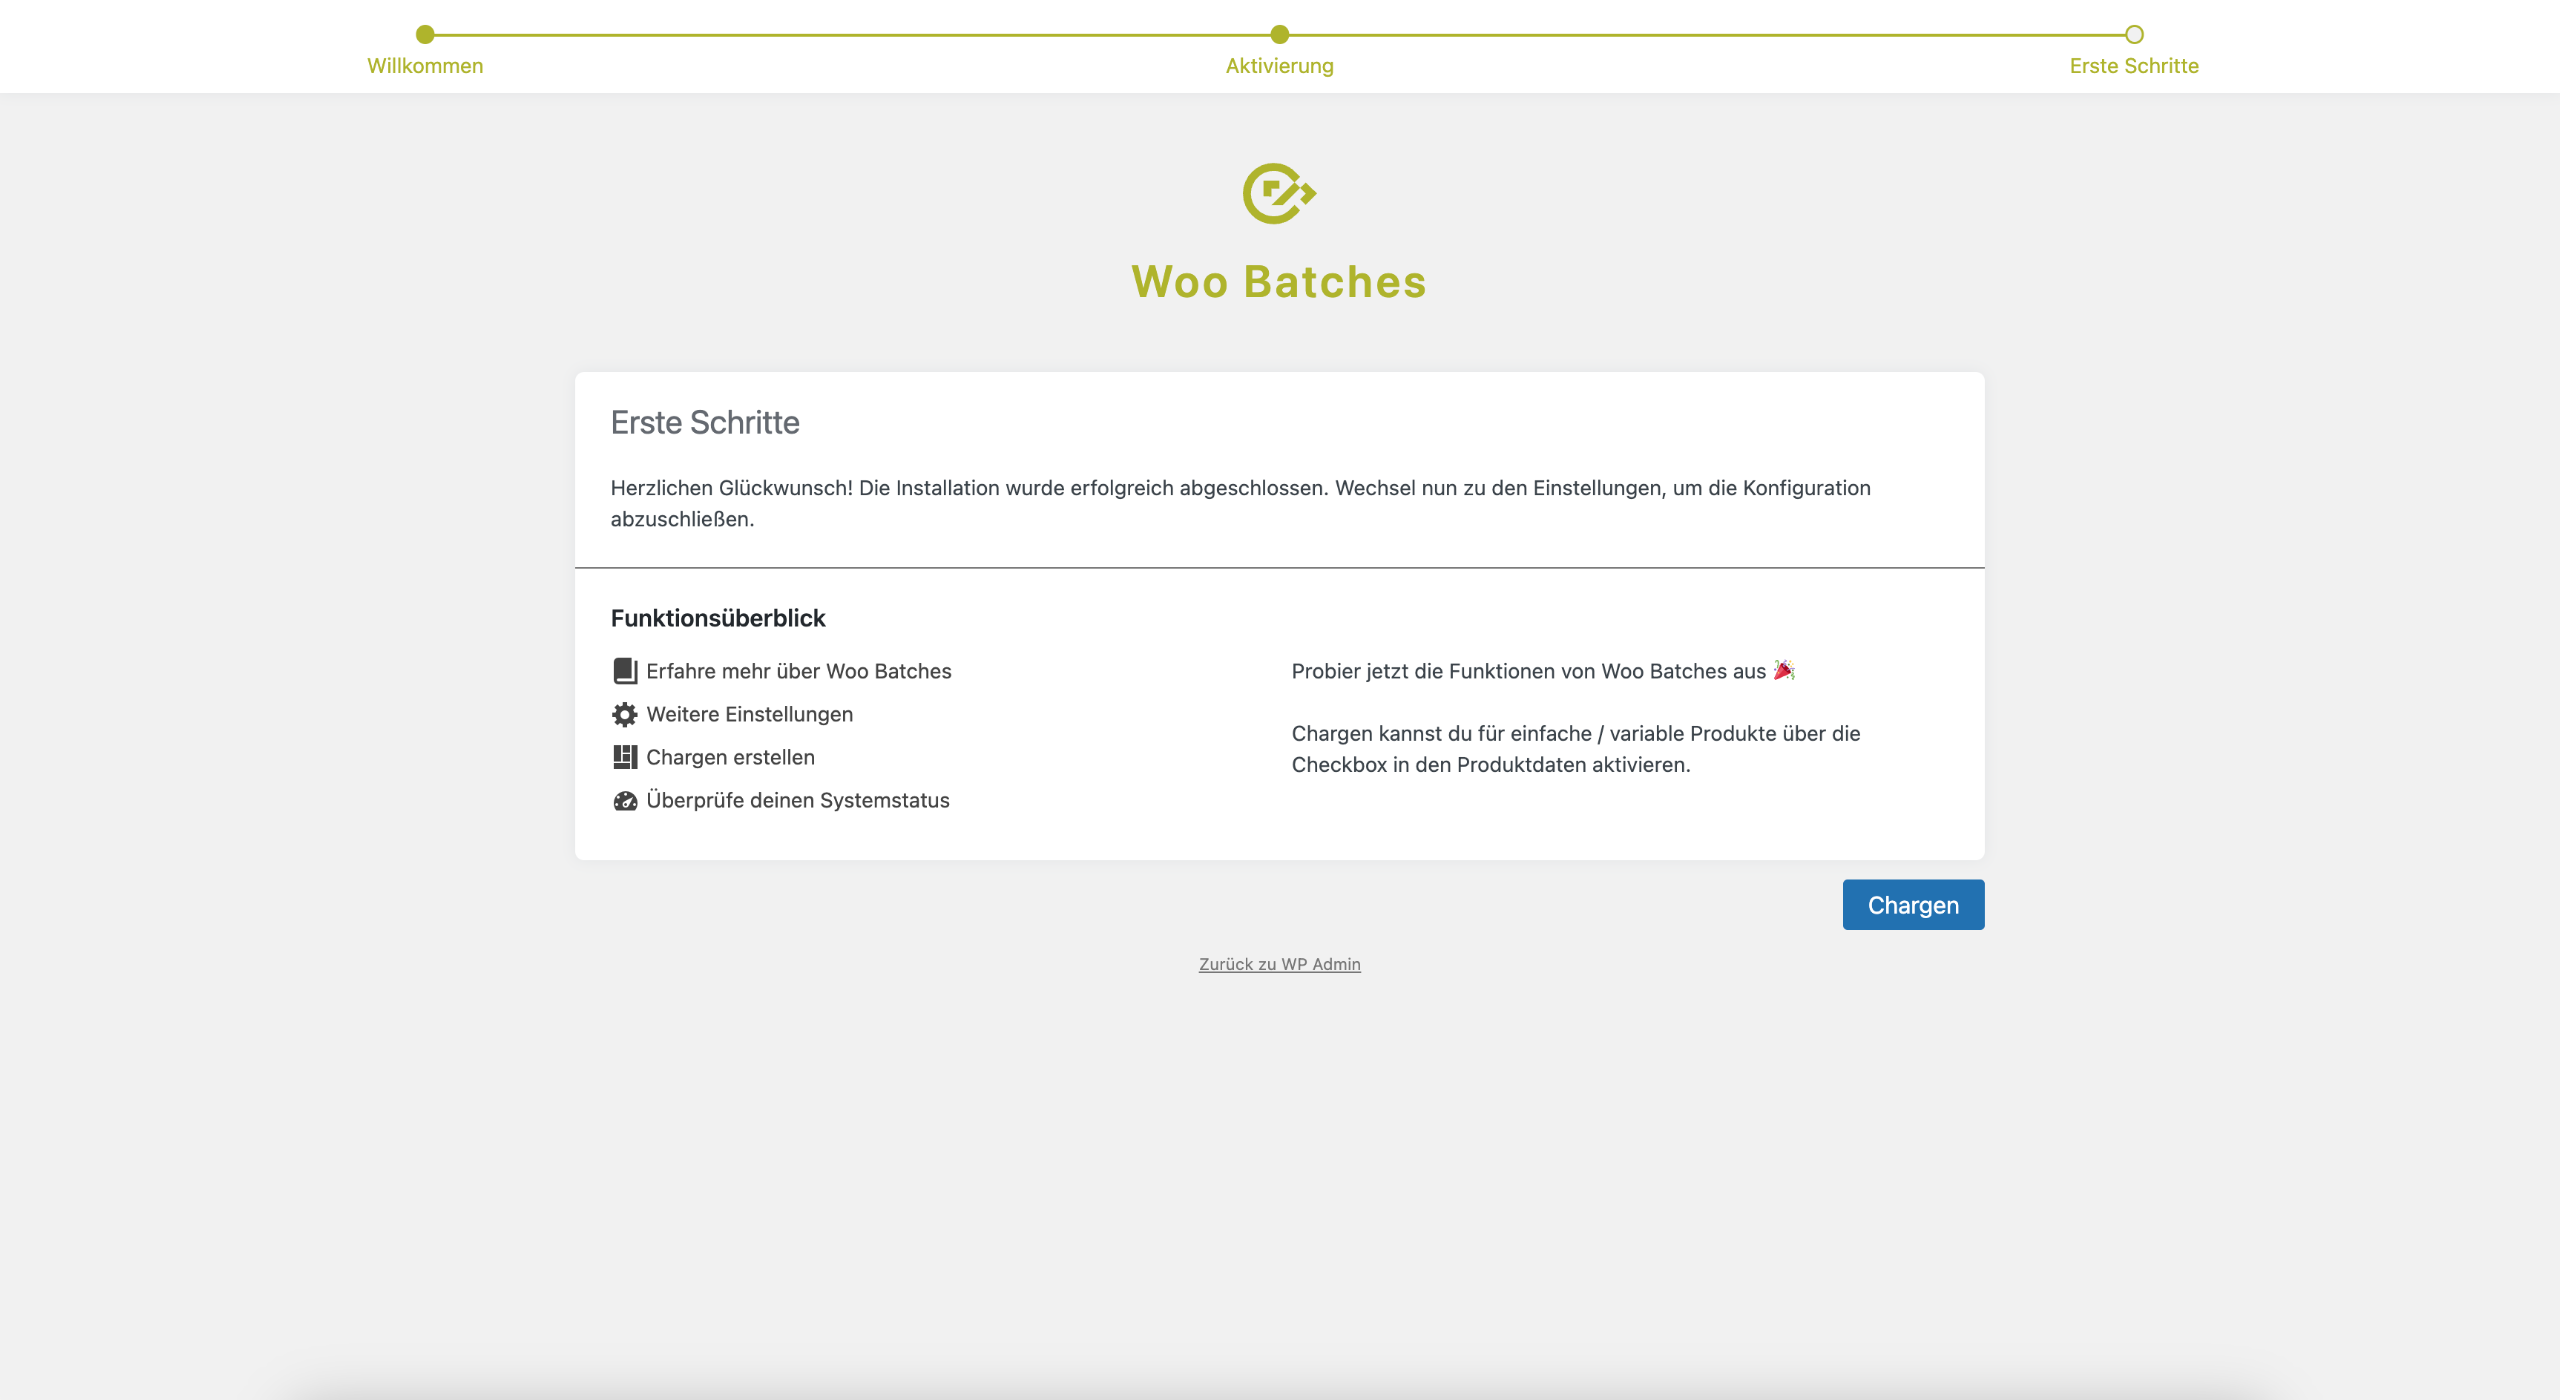2560x1400 pixels.
Task: Click the gauge icon beside Systemstatus
Action: pos(625,800)
